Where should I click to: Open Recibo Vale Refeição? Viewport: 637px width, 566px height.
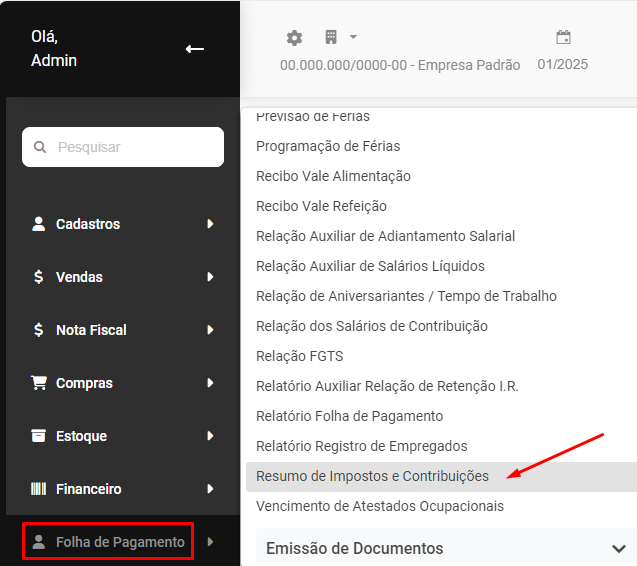321,206
